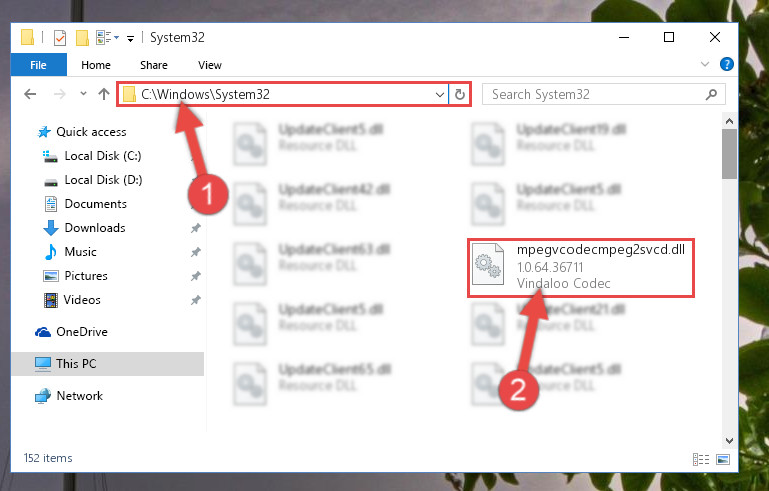Click the new folder quick access icon
The width and height of the screenshot is (769, 491).
coord(82,37)
